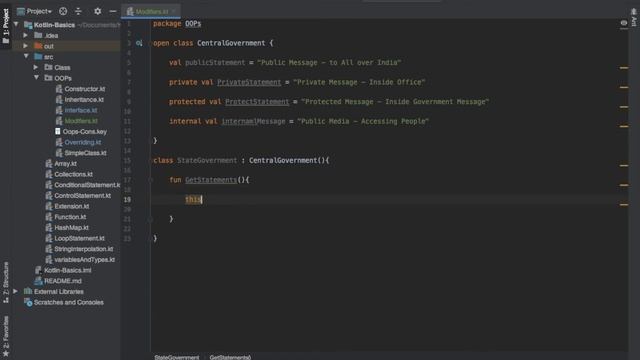Select the .idea folder icon
Viewport: 640px width, 360px height.
38,36
